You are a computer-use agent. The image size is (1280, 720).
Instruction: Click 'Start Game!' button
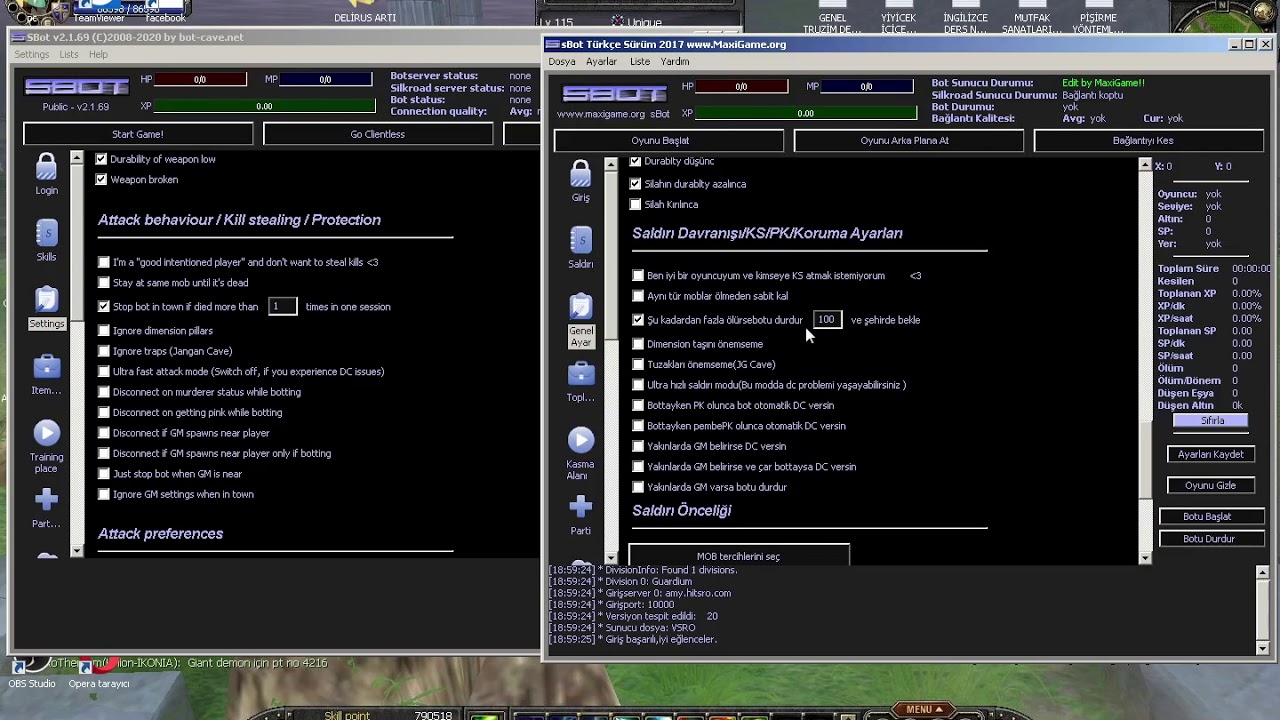pyautogui.click(x=138, y=134)
